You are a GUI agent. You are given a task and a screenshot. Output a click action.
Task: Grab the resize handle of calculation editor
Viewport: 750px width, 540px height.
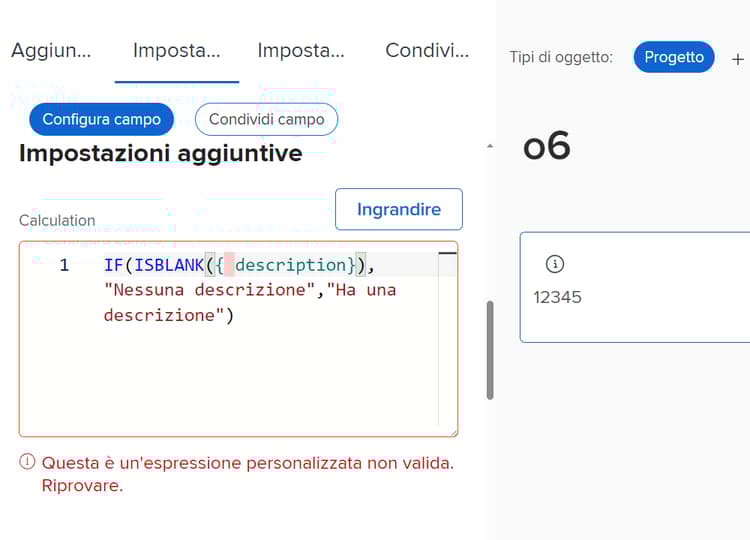453,431
